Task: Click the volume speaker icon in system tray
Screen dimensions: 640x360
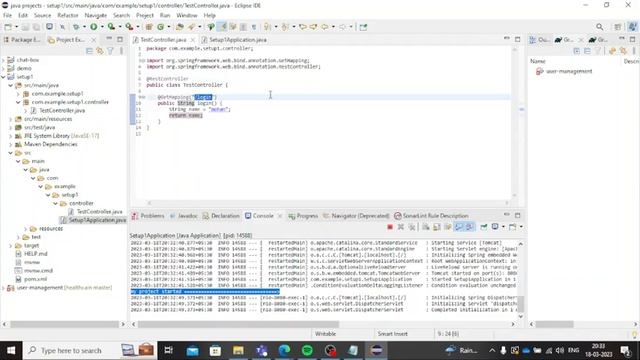Action: click(x=560, y=351)
